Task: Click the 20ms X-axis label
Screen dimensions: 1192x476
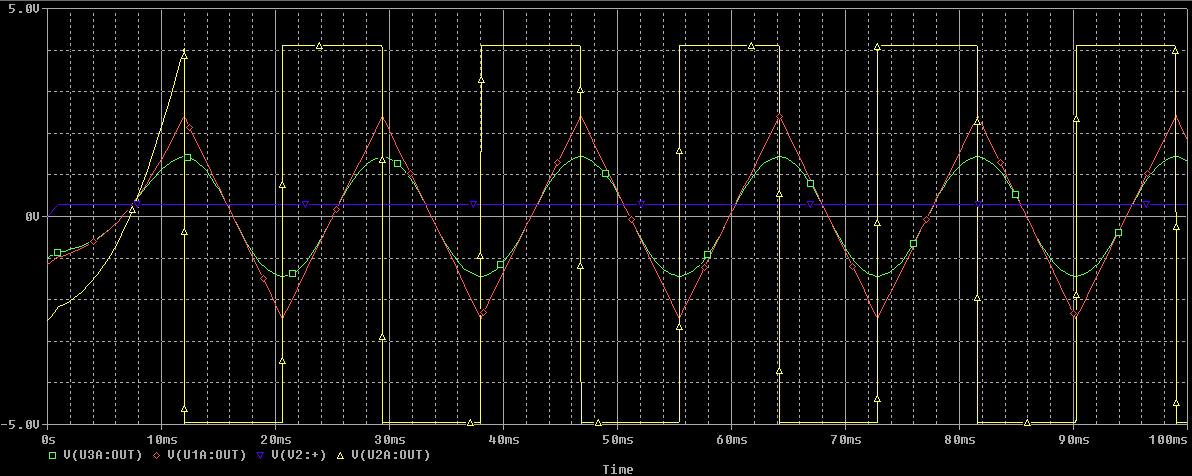Action: [x=274, y=440]
